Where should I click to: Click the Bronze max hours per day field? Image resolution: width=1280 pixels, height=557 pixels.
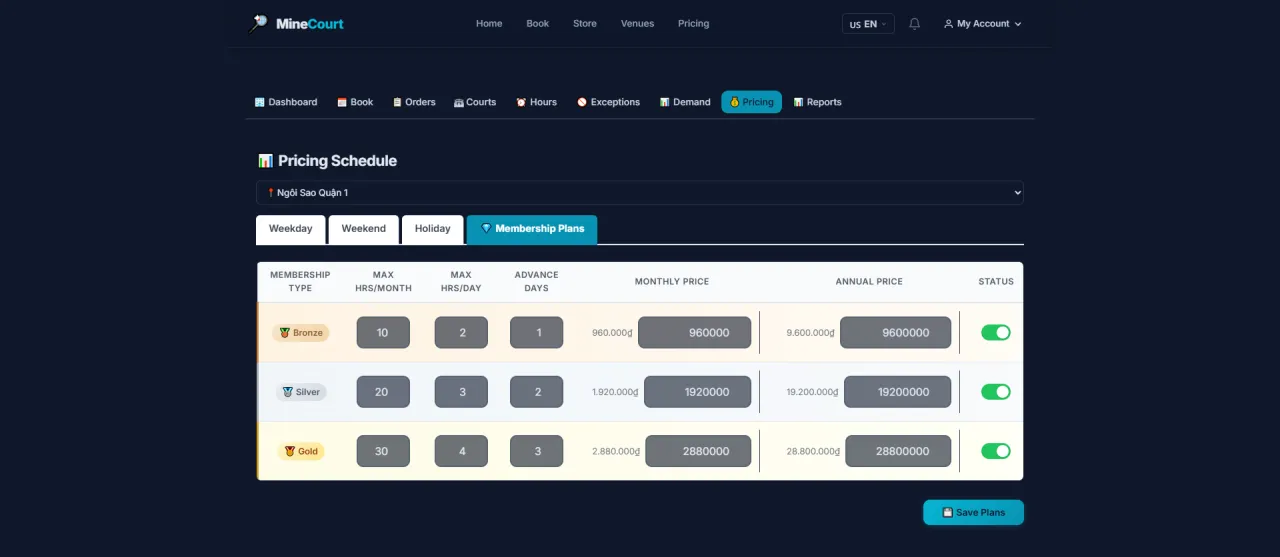(x=461, y=333)
